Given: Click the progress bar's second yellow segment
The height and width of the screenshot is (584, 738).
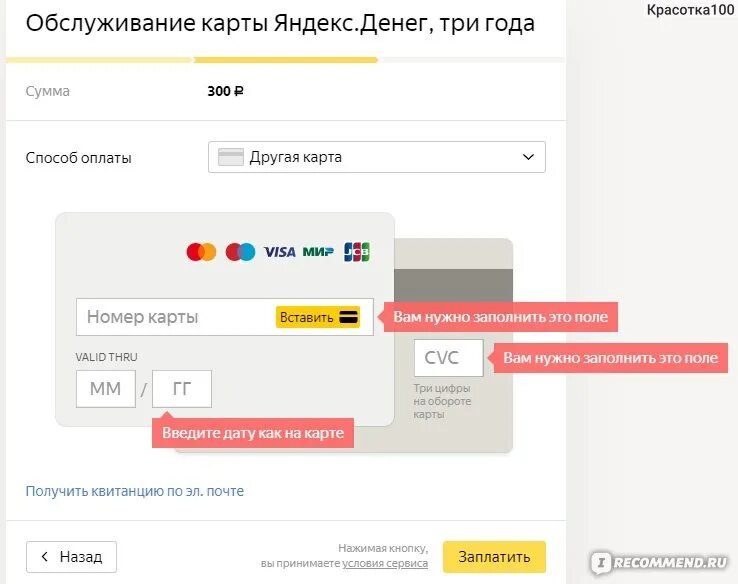Looking at the screenshot, I should point(286,60).
